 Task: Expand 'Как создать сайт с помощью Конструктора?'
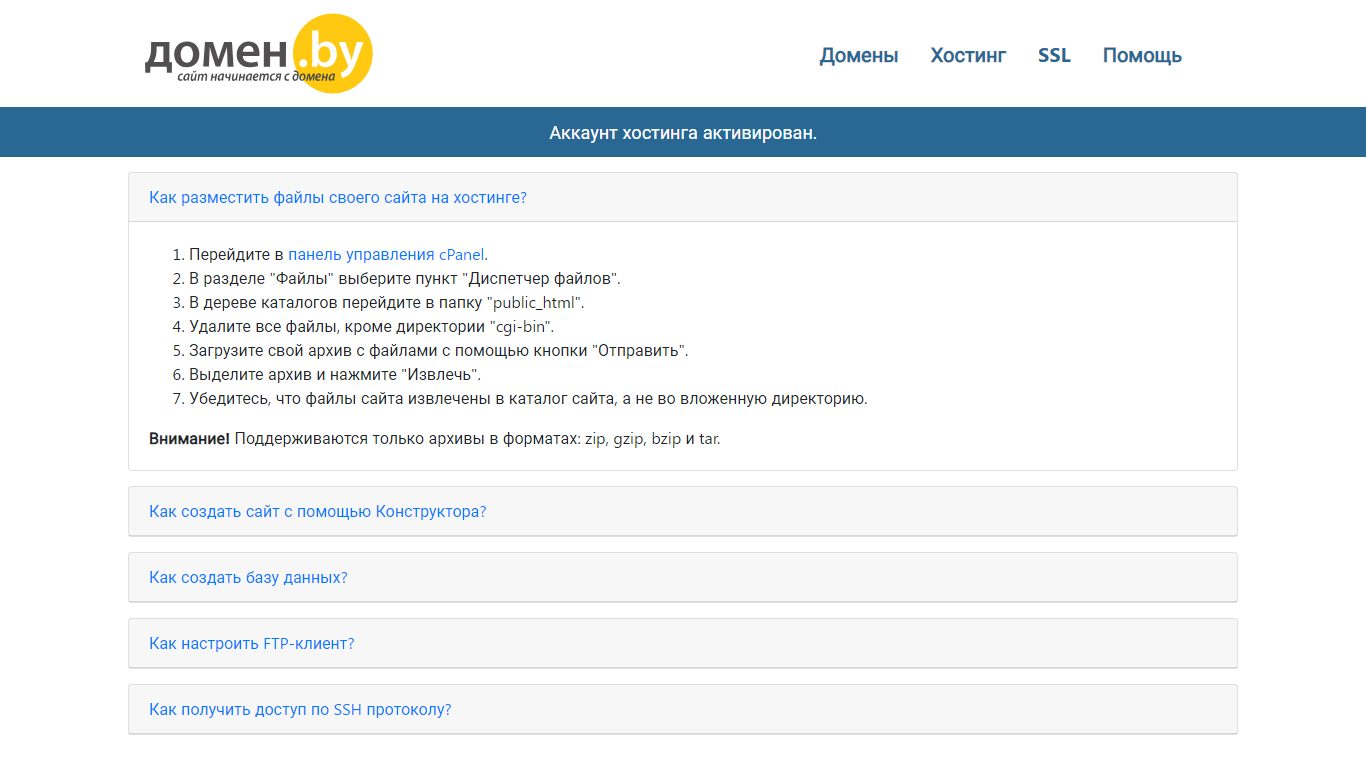318,512
